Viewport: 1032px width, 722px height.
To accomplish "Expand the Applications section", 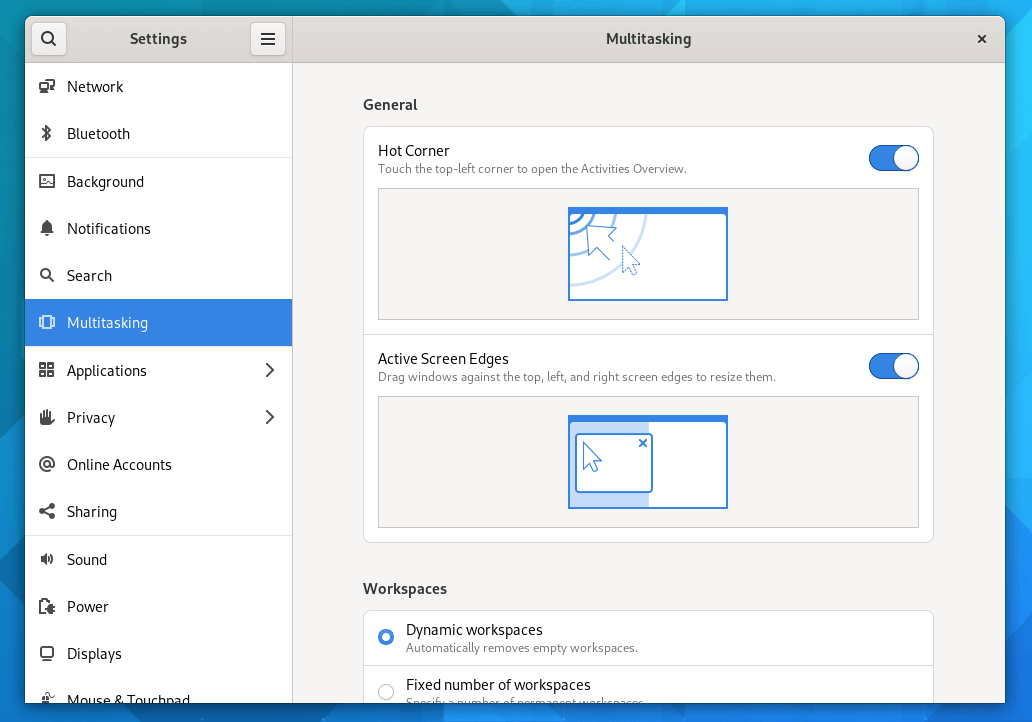I will [269, 370].
